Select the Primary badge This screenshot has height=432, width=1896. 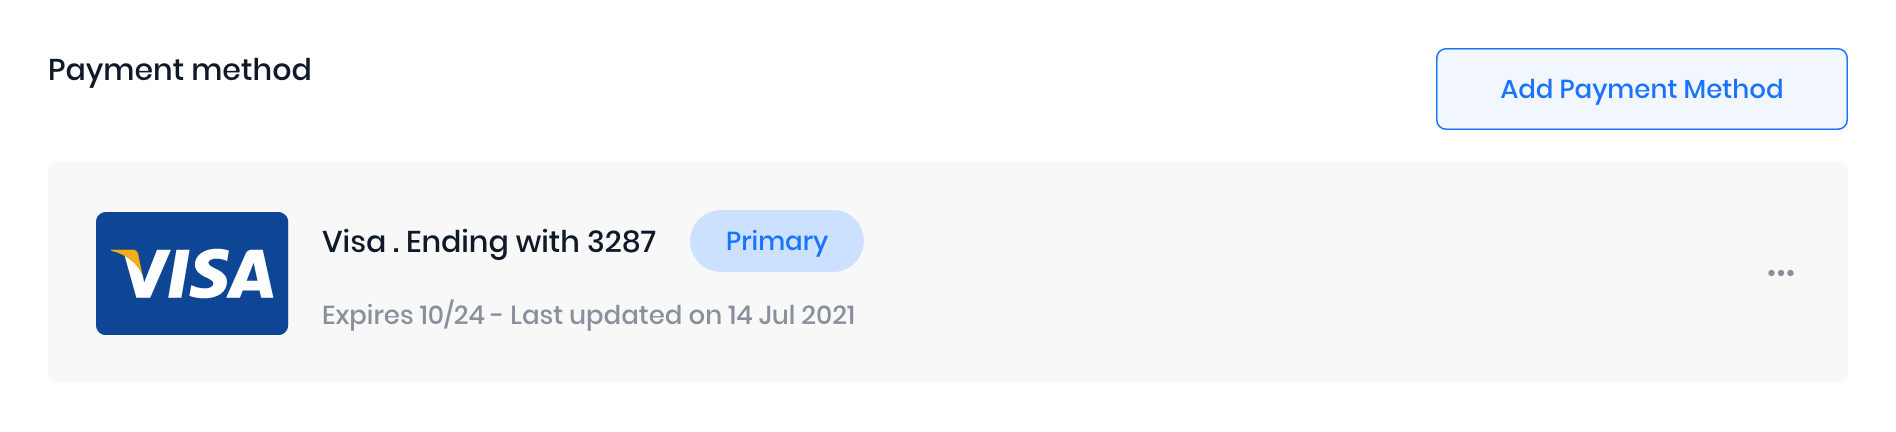pyautogui.click(x=776, y=241)
